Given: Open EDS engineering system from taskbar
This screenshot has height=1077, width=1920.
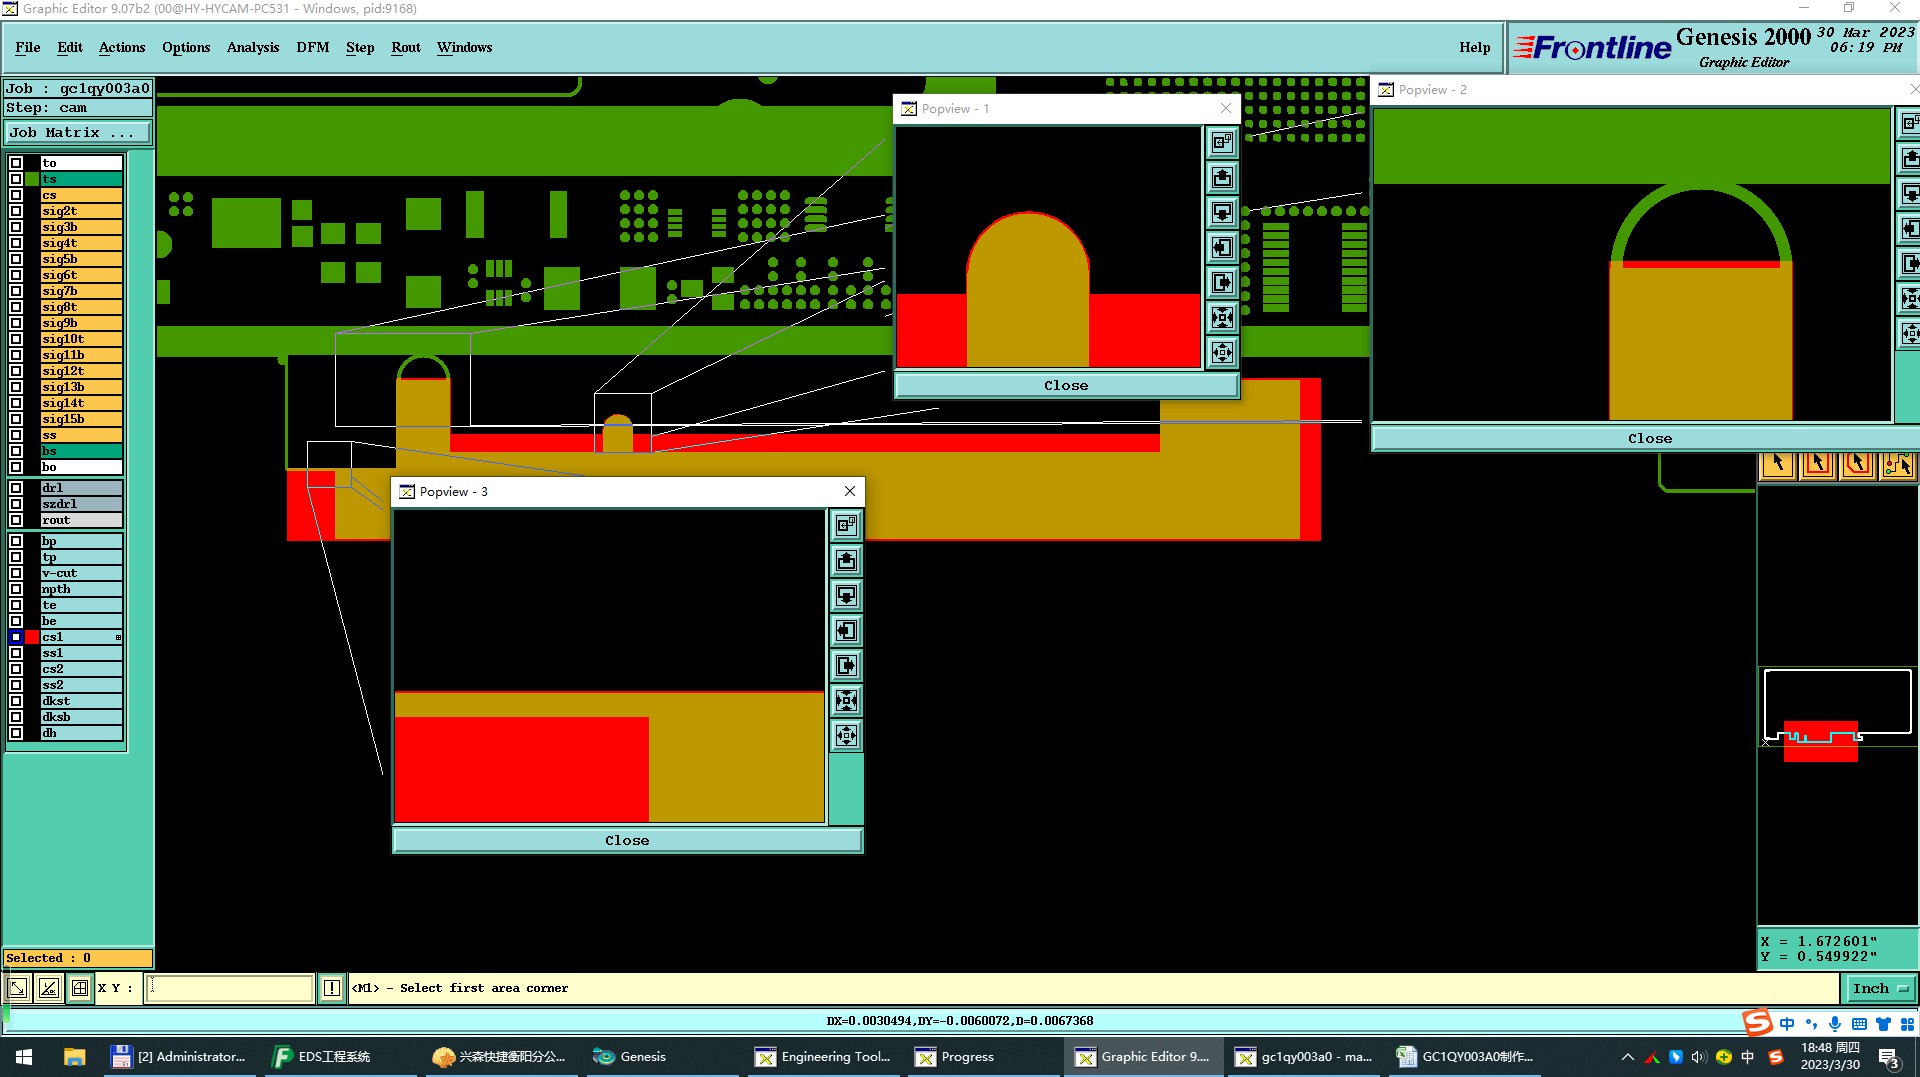Looking at the screenshot, I should point(323,1056).
